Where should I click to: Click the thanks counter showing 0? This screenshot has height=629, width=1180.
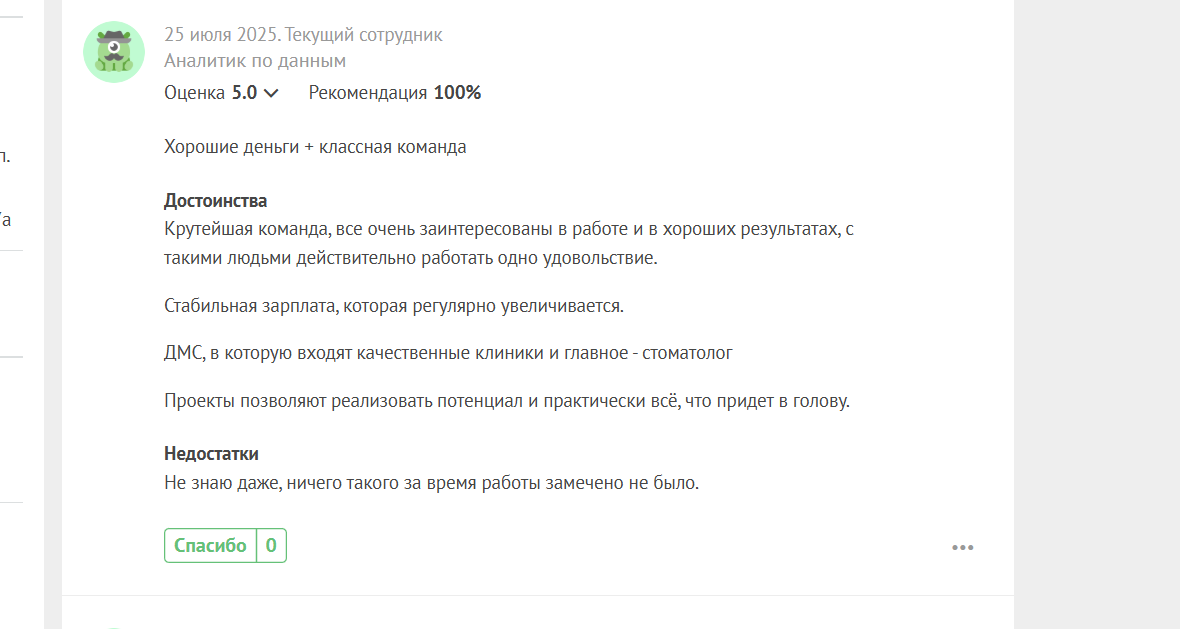[271, 545]
